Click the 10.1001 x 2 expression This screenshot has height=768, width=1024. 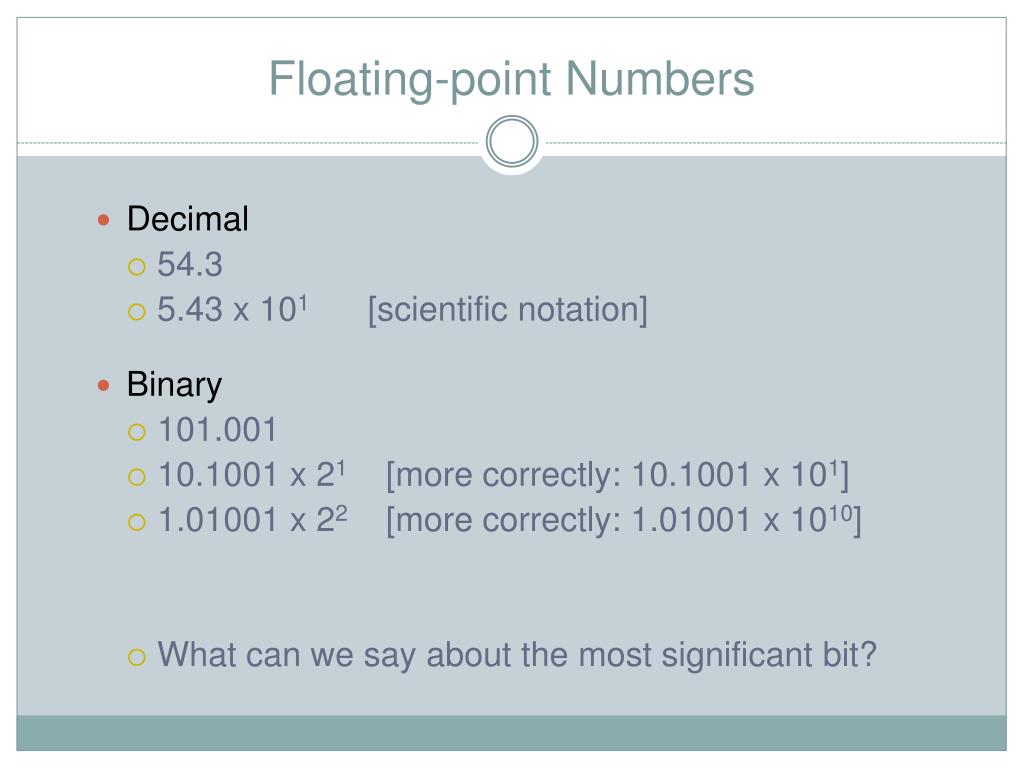point(252,474)
